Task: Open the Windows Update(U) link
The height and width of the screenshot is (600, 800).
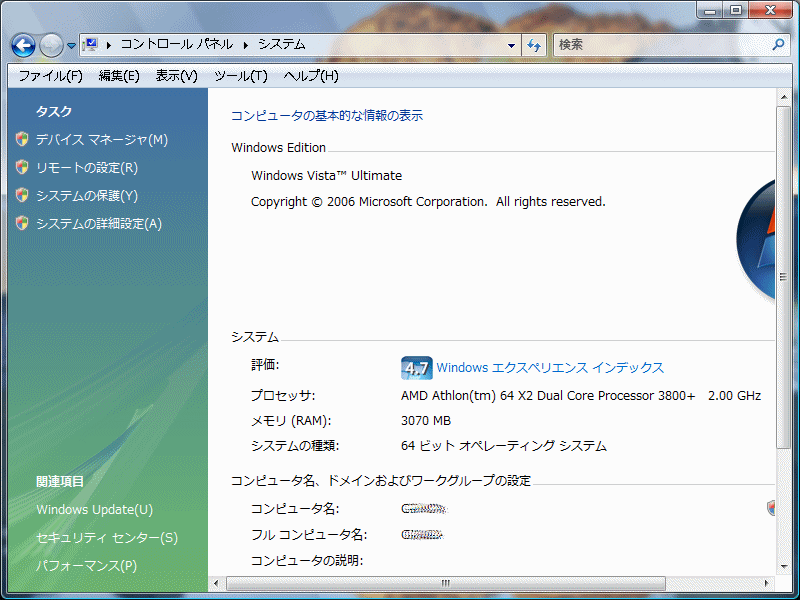Action: pos(94,510)
